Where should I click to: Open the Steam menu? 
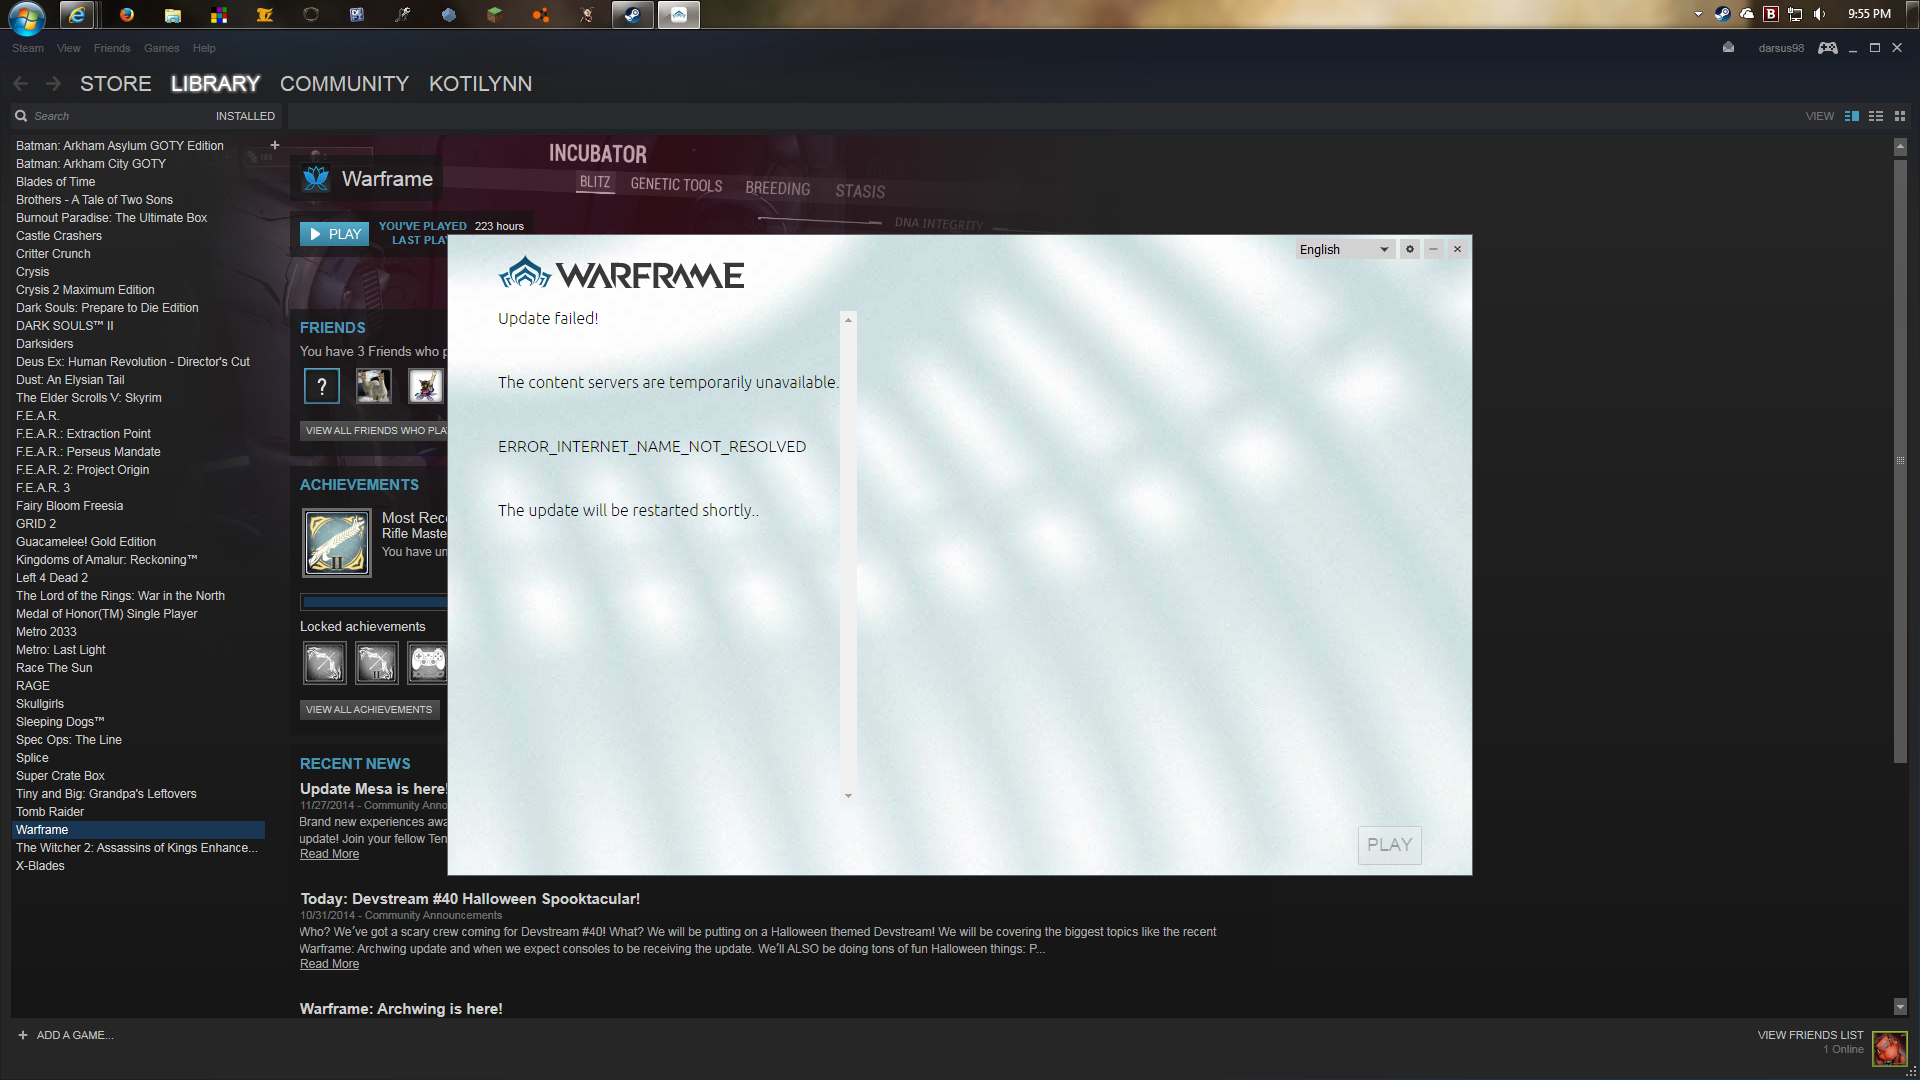click(x=28, y=48)
